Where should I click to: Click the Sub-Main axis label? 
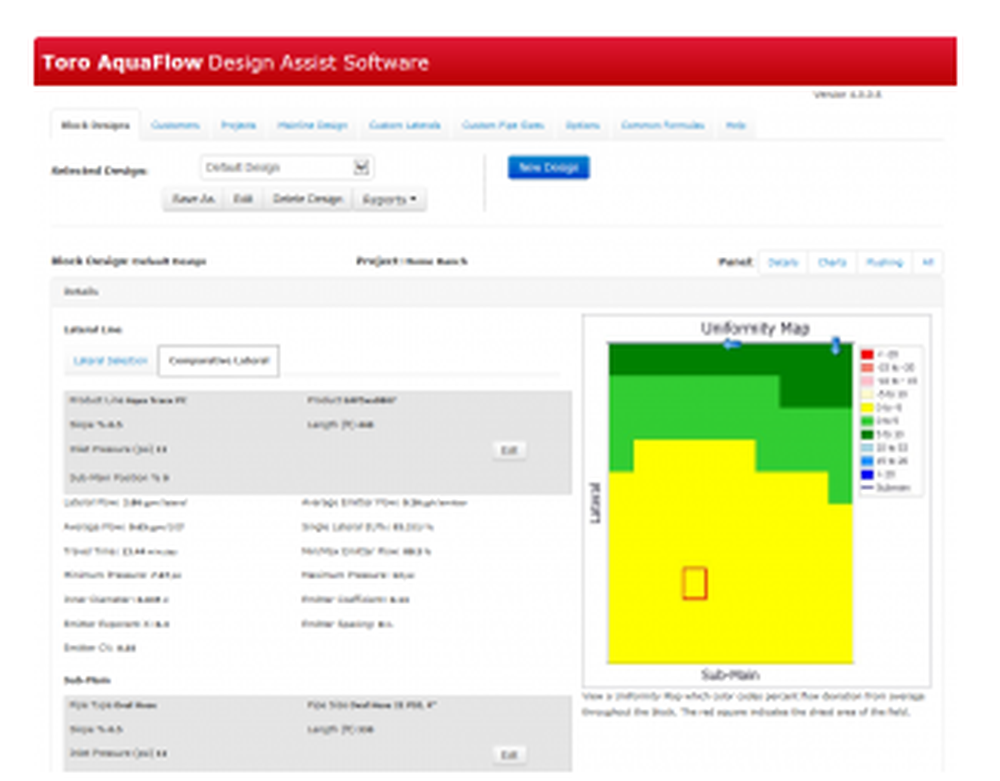point(730,675)
